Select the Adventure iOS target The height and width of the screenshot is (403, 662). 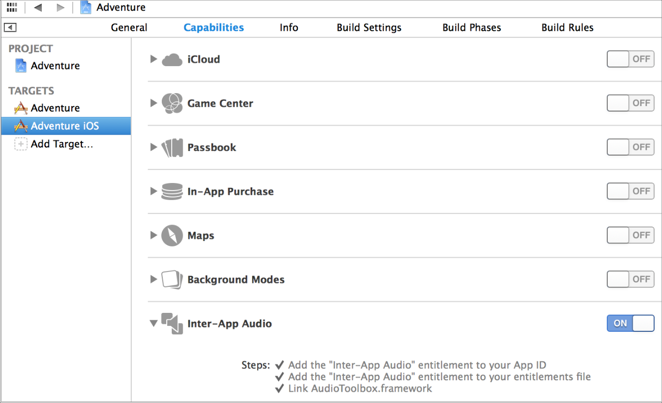coord(66,126)
